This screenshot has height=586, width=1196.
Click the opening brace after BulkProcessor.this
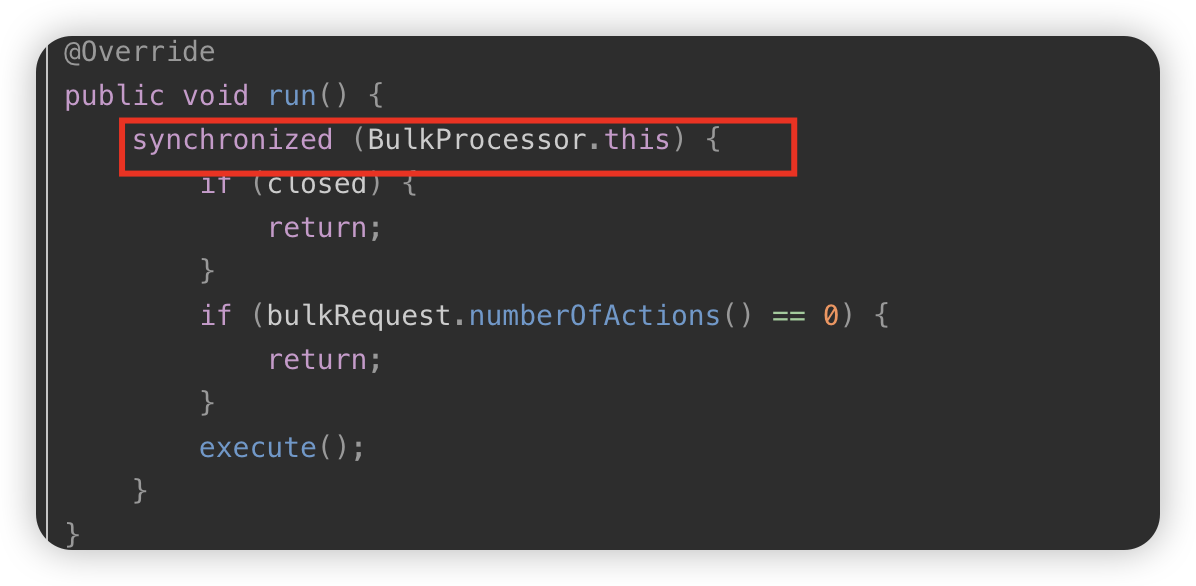point(712,140)
